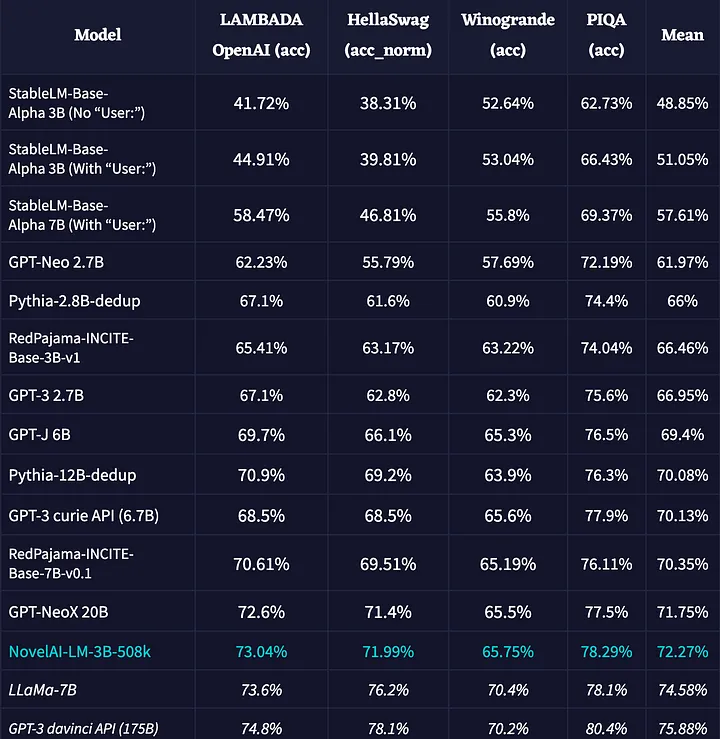Select the 73.04% LAMBADA value for NovelAI
Image resolution: width=720 pixels, height=739 pixels.
(x=262, y=651)
